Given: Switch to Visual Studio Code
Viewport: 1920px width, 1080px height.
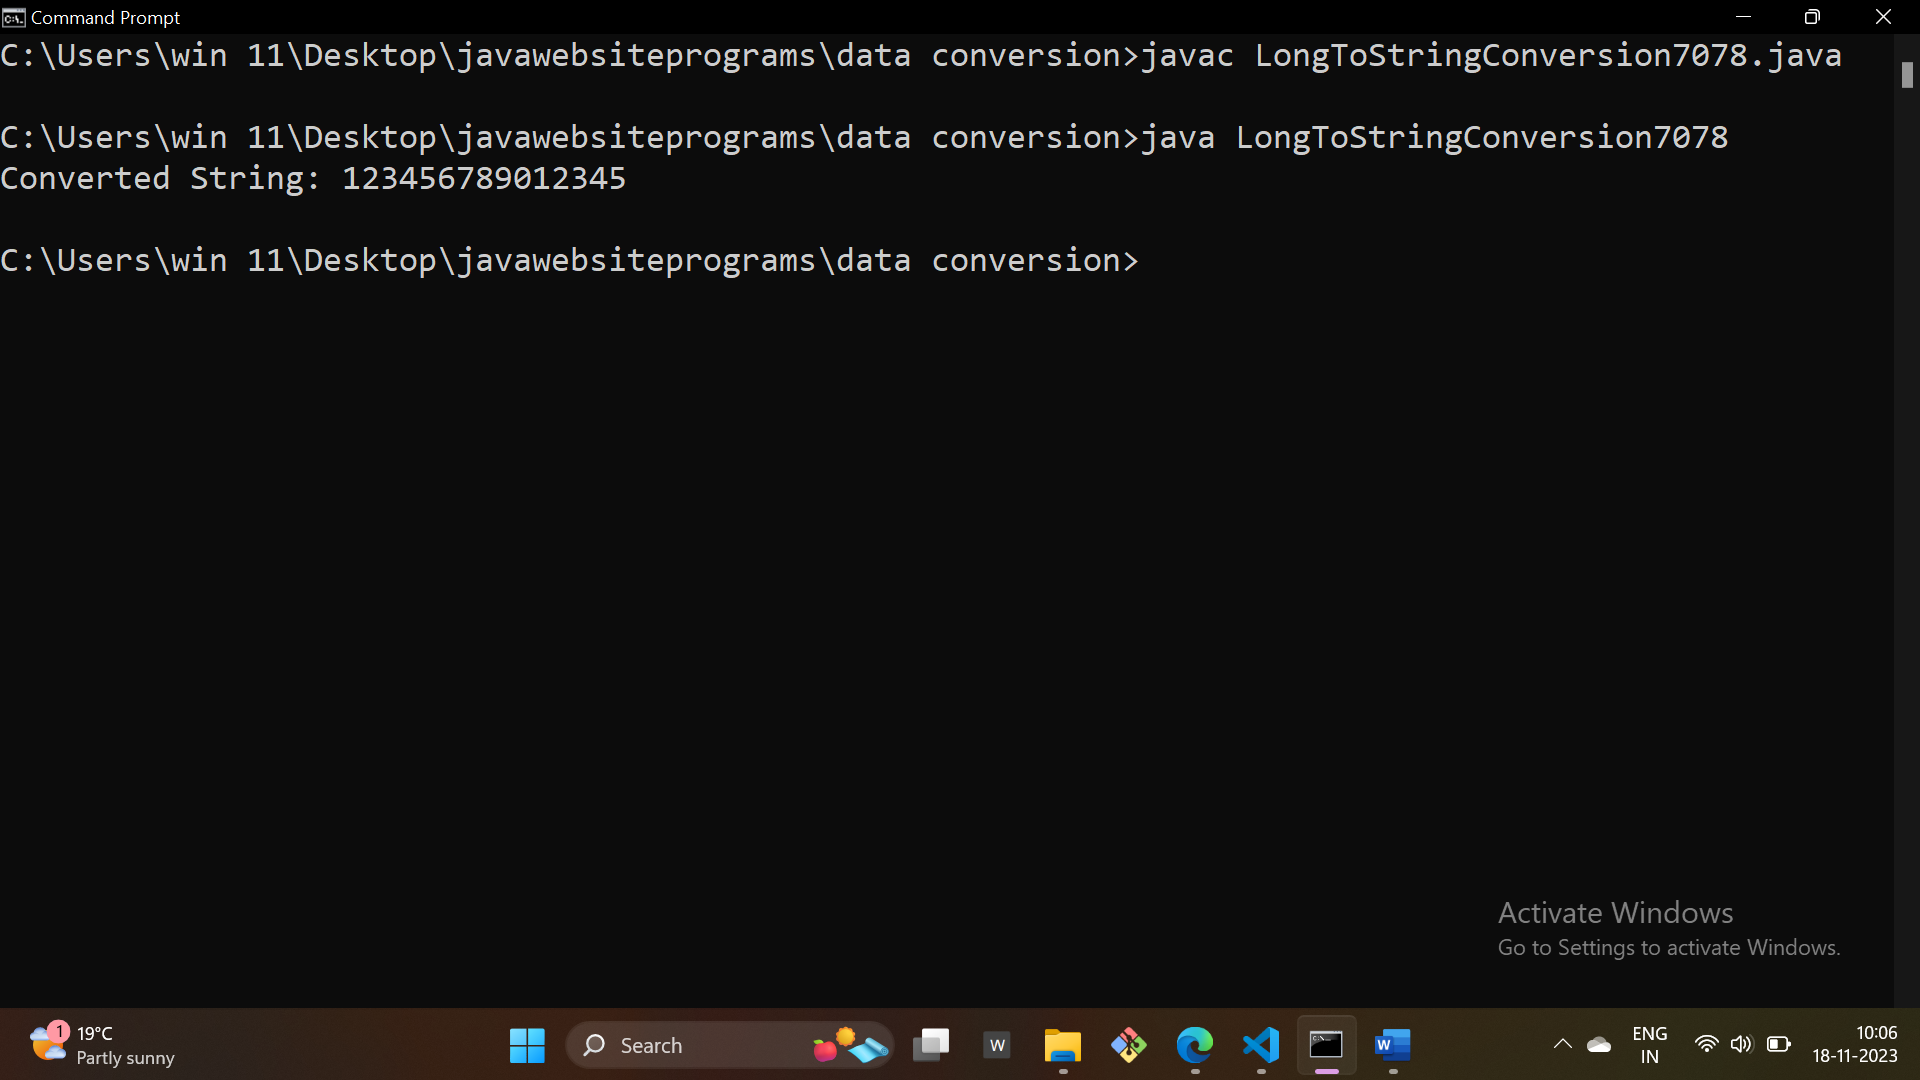Looking at the screenshot, I should pyautogui.click(x=1261, y=1046).
